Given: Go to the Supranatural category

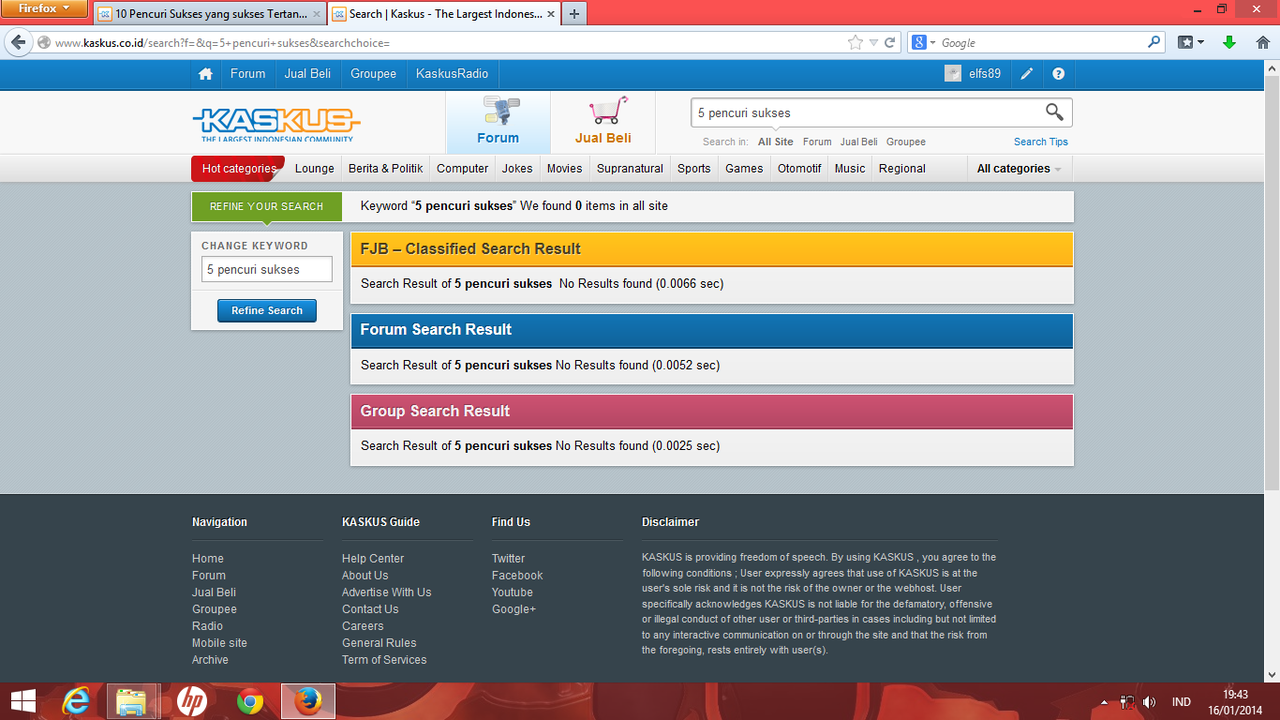Looking at the screenshot, I should tap(630, 169).
